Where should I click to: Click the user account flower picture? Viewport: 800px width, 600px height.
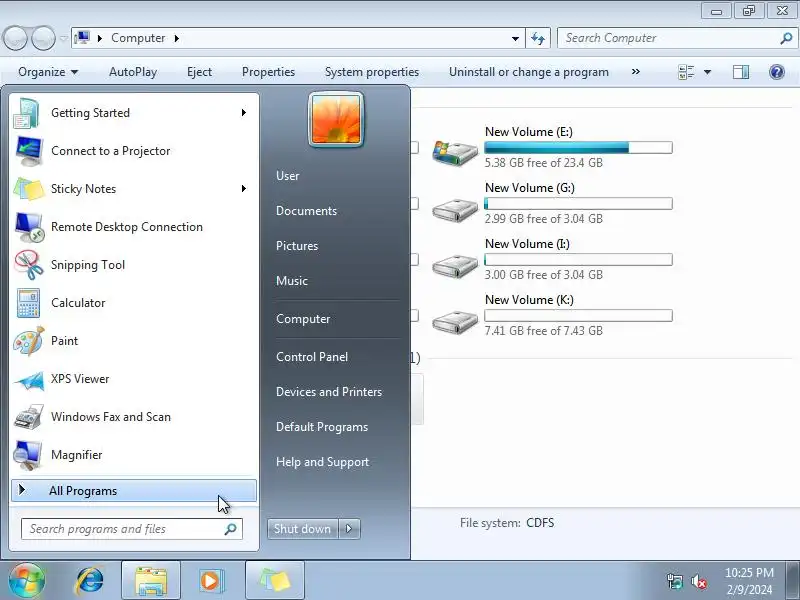click(x=336, y=120)
